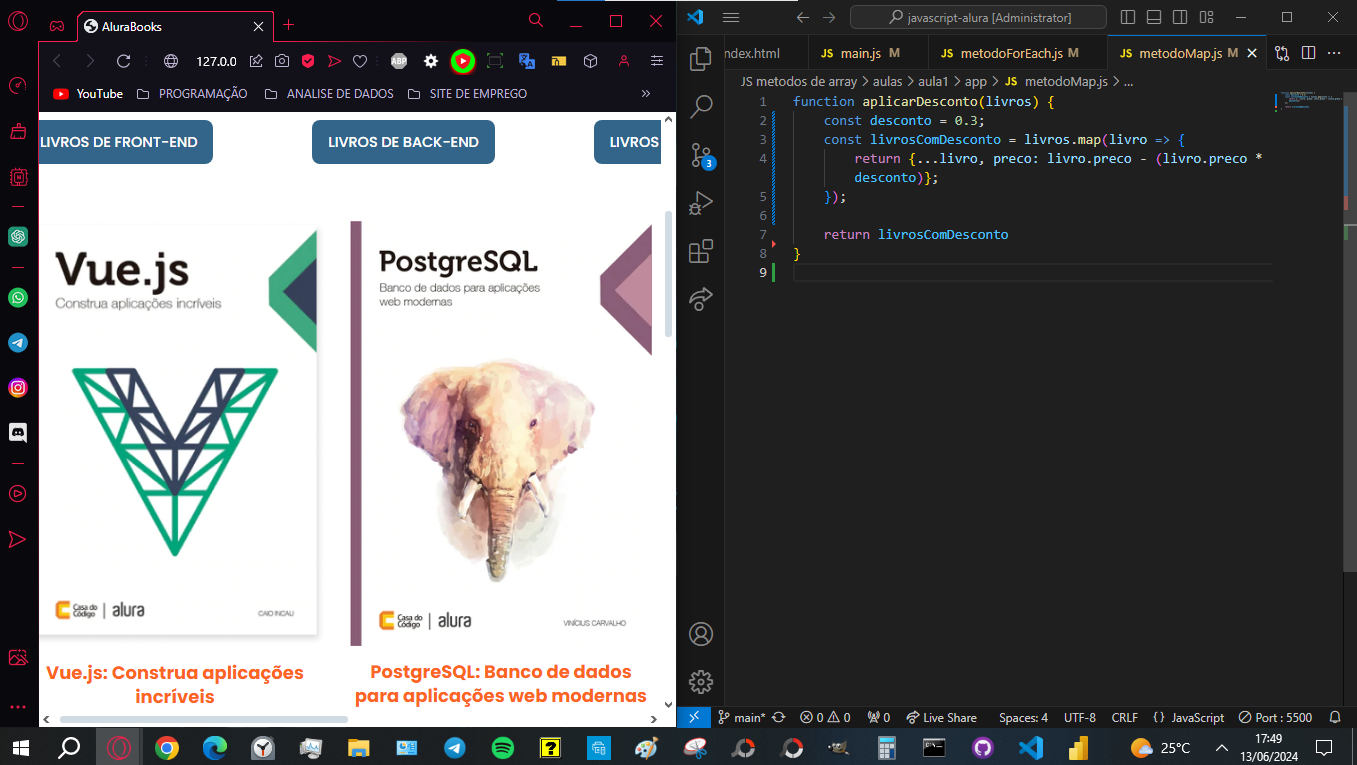This screenshot has width=1357, height=765.
Task: Click the 'JS metodos de array' breadcrumb
Action: click(x=798, y=82)
